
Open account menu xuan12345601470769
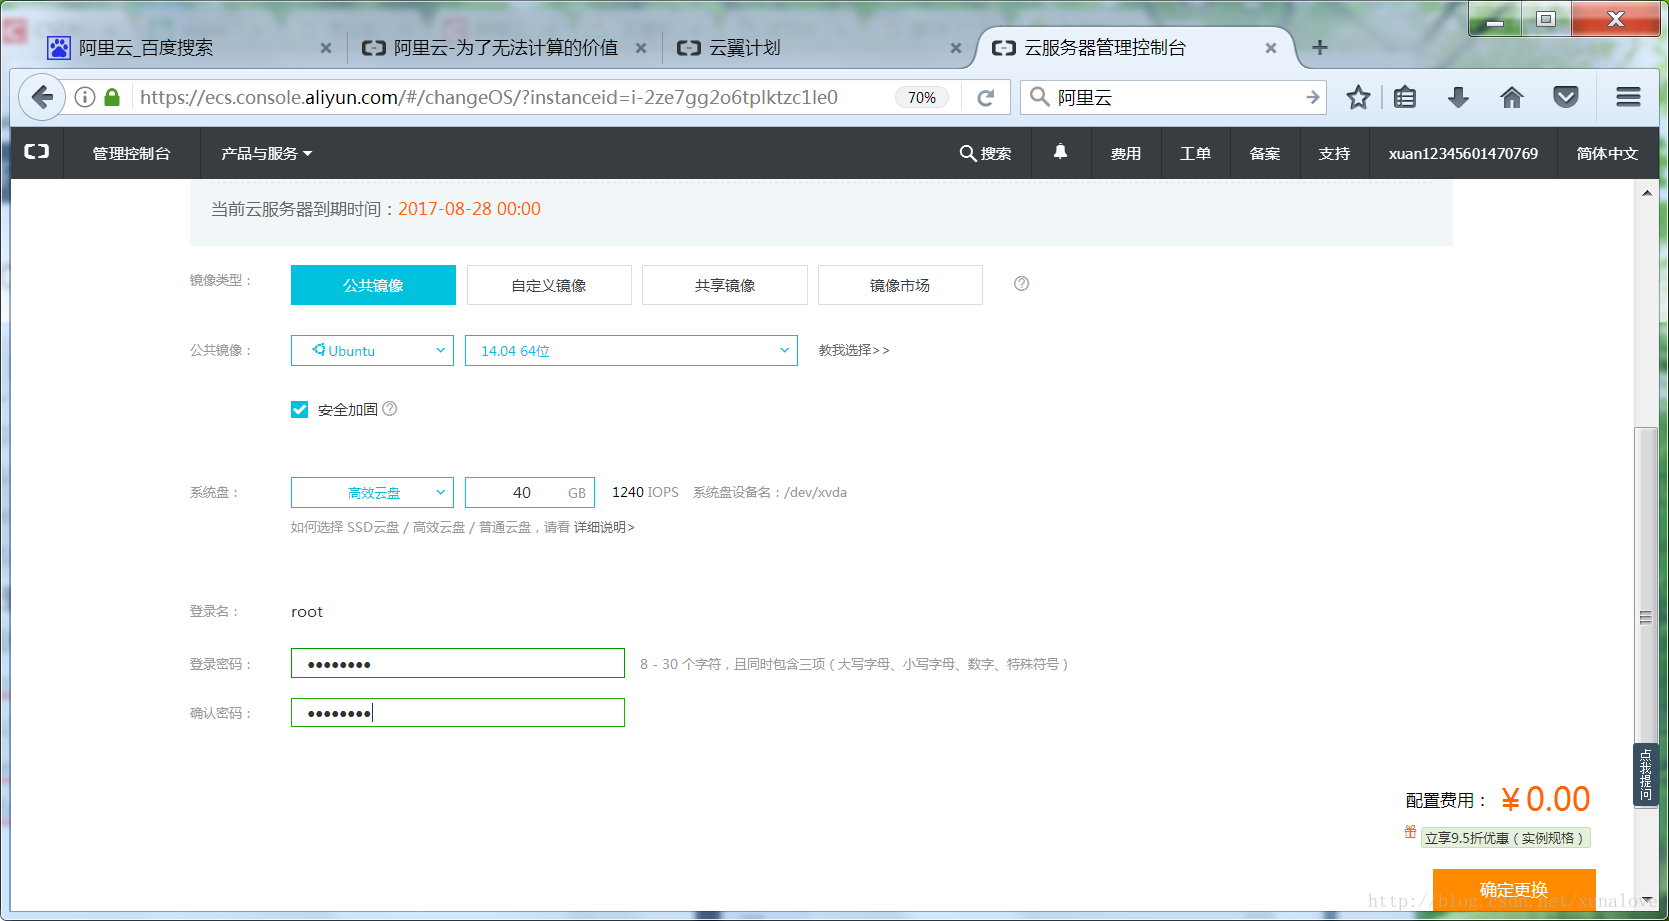(x=1463, y=153)
